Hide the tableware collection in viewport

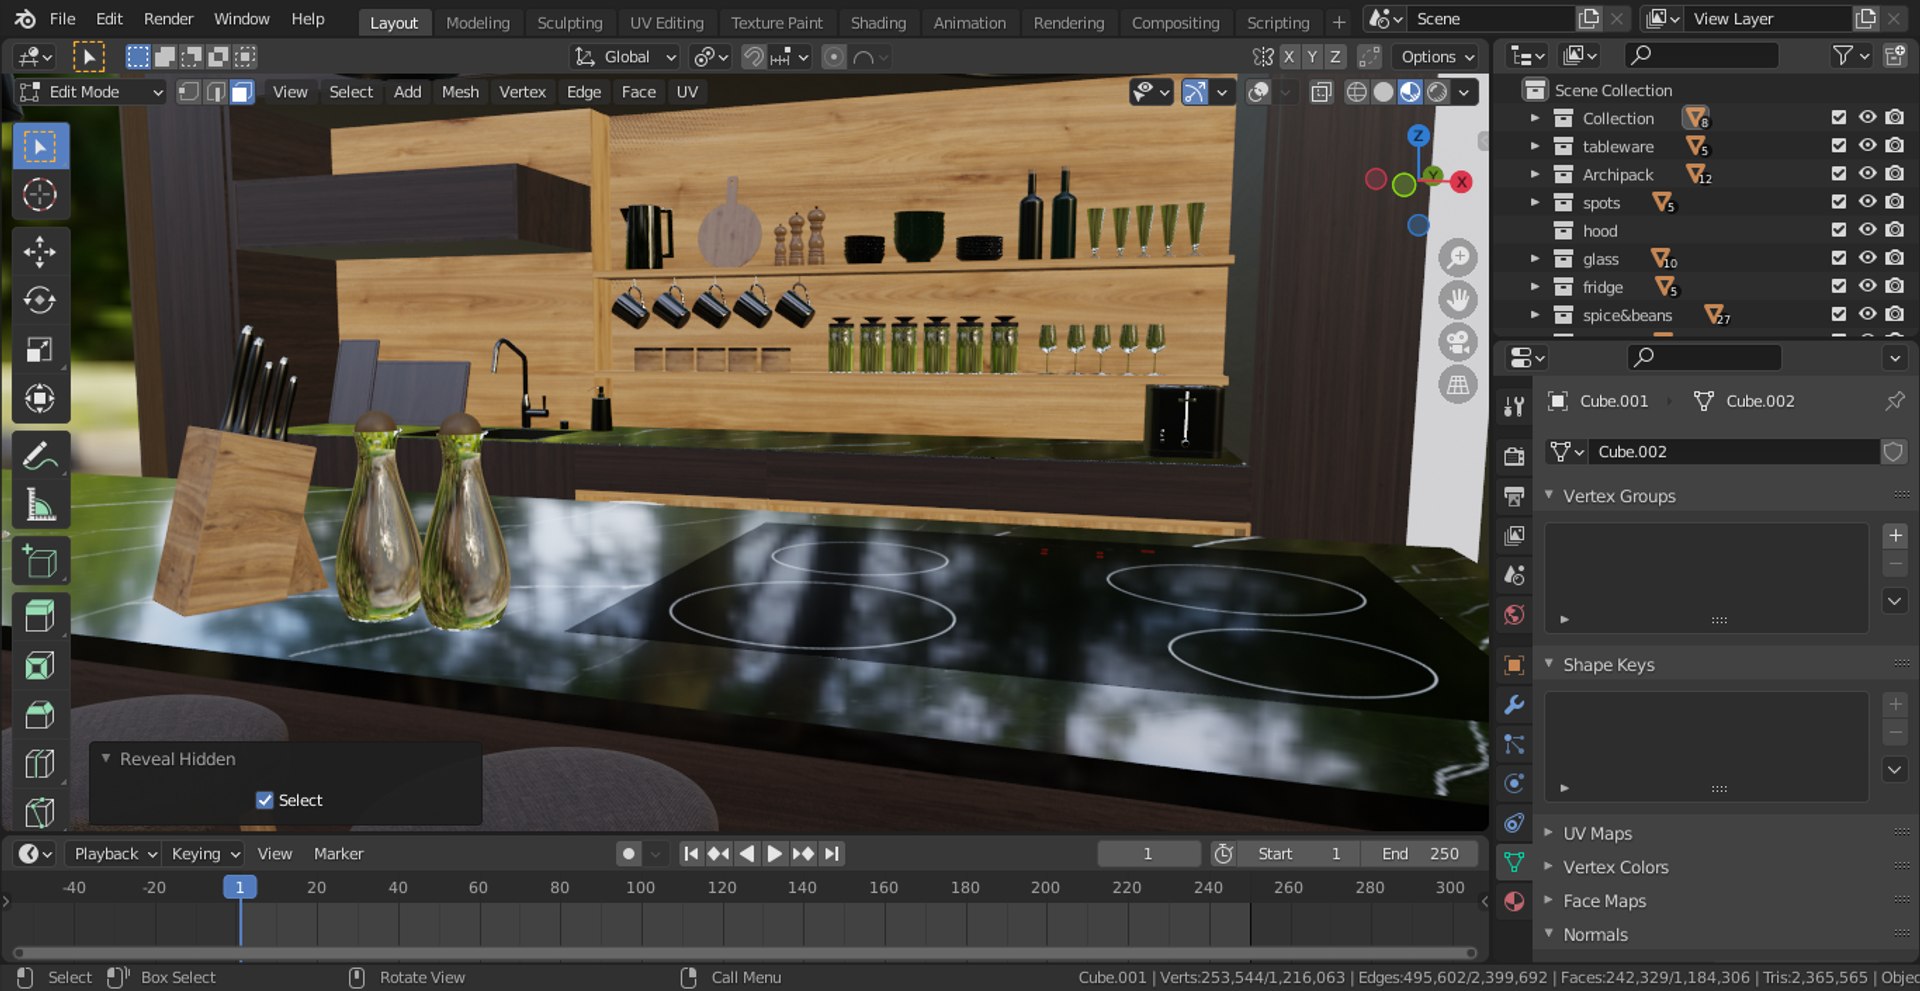coord(1867,146)
